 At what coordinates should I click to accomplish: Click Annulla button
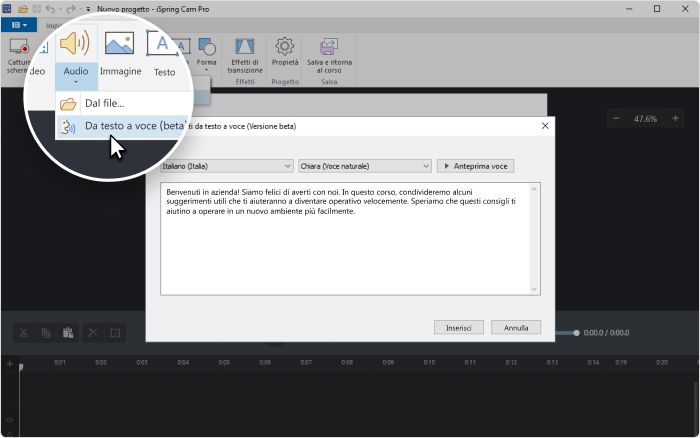pyautogui.click(x=516, y=327)
